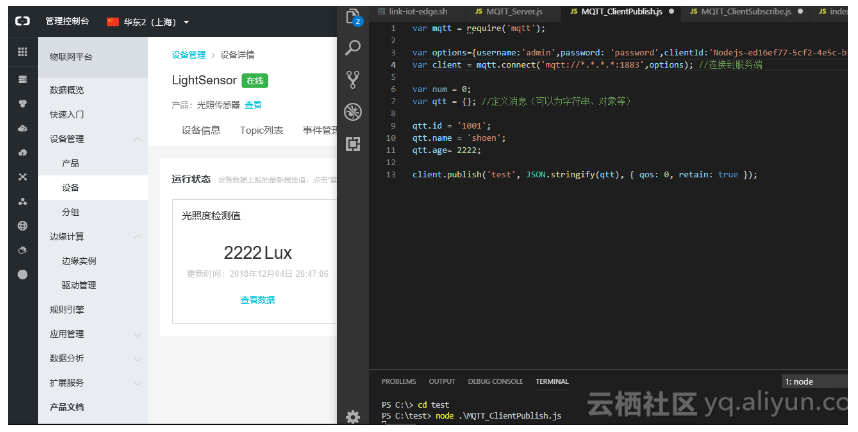Open VS Code Explorer files icon
This screenshot has height=432, width=858.
coord(353,17)
